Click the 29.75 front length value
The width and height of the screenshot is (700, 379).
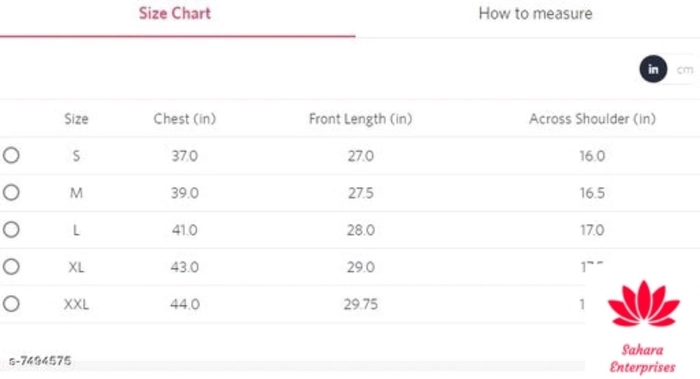[x=361, y=304]
